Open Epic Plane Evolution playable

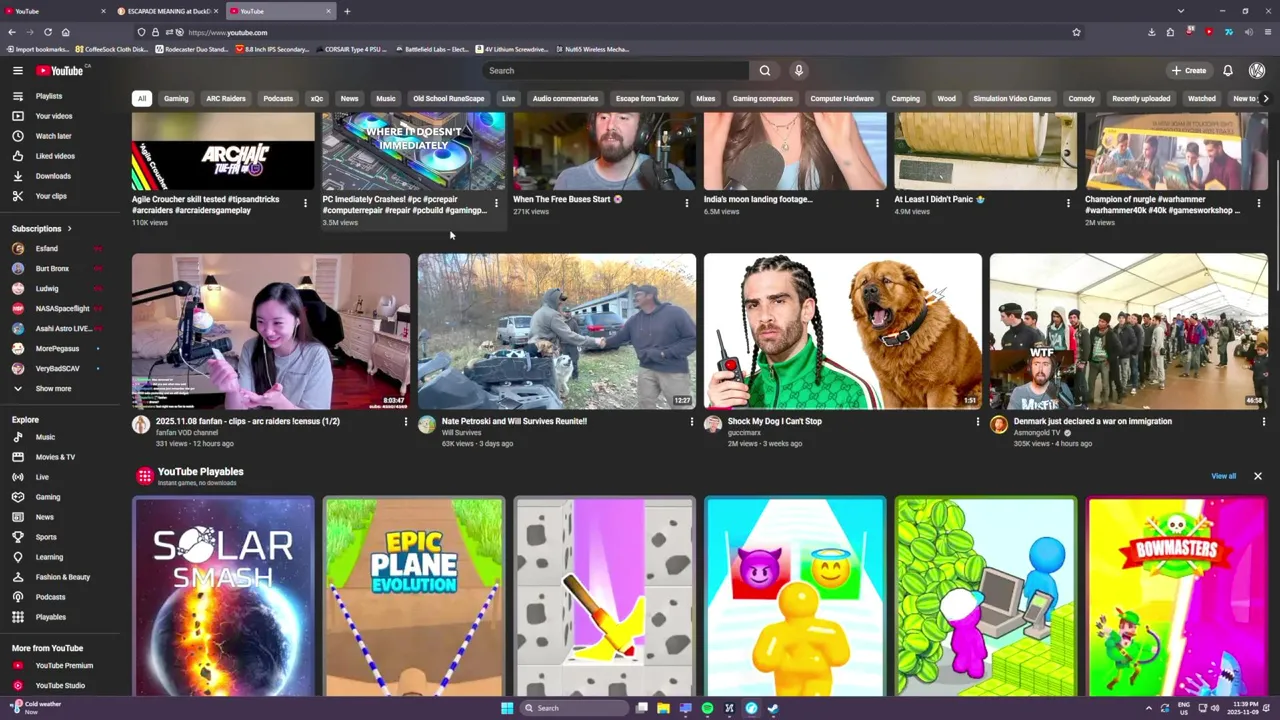(x=414, y=596)
